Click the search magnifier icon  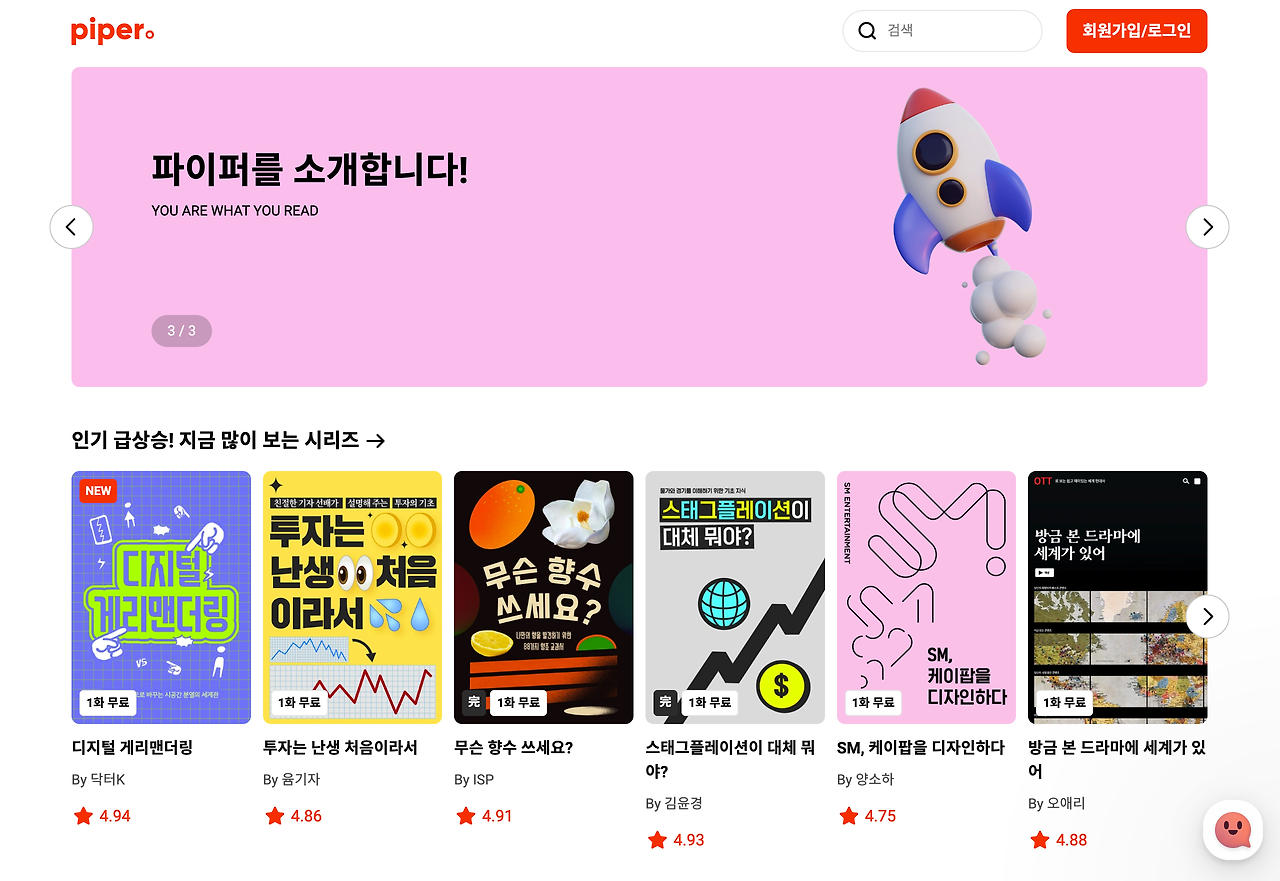click(x=867, y=31)
